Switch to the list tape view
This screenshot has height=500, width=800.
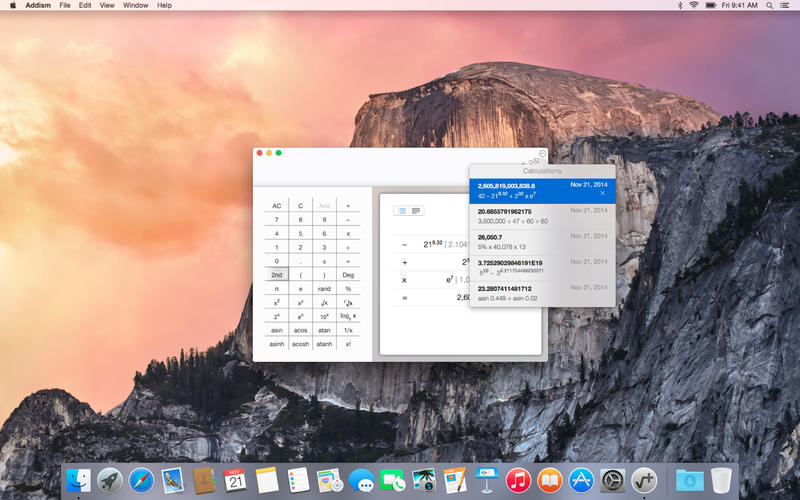pyautogui.click(x=402, y=211)
